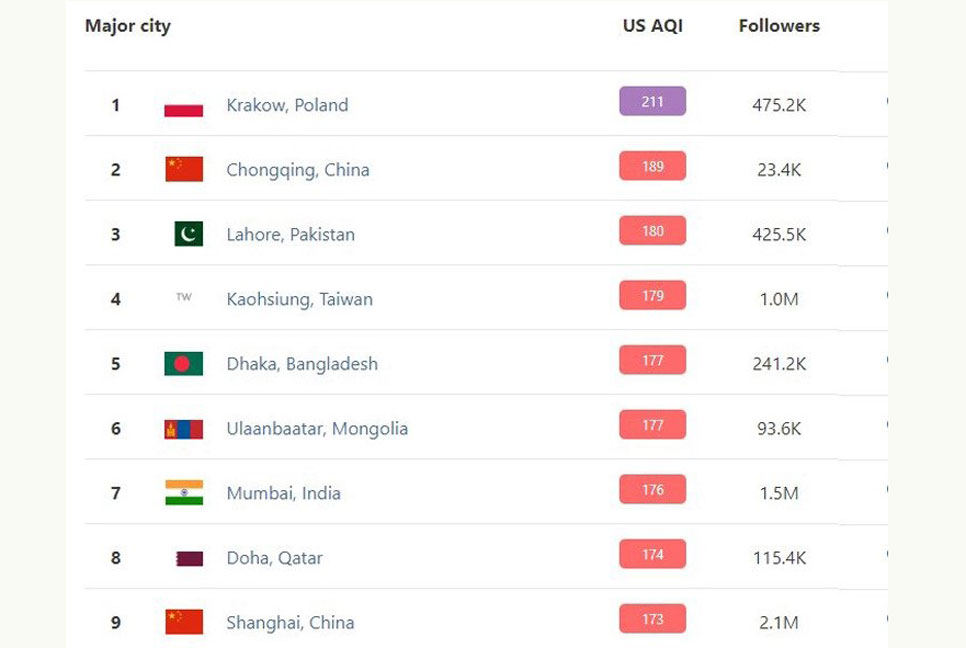966x648 pixels.
Task: Click the Poland flag icon
Action: tap(184, 105)
